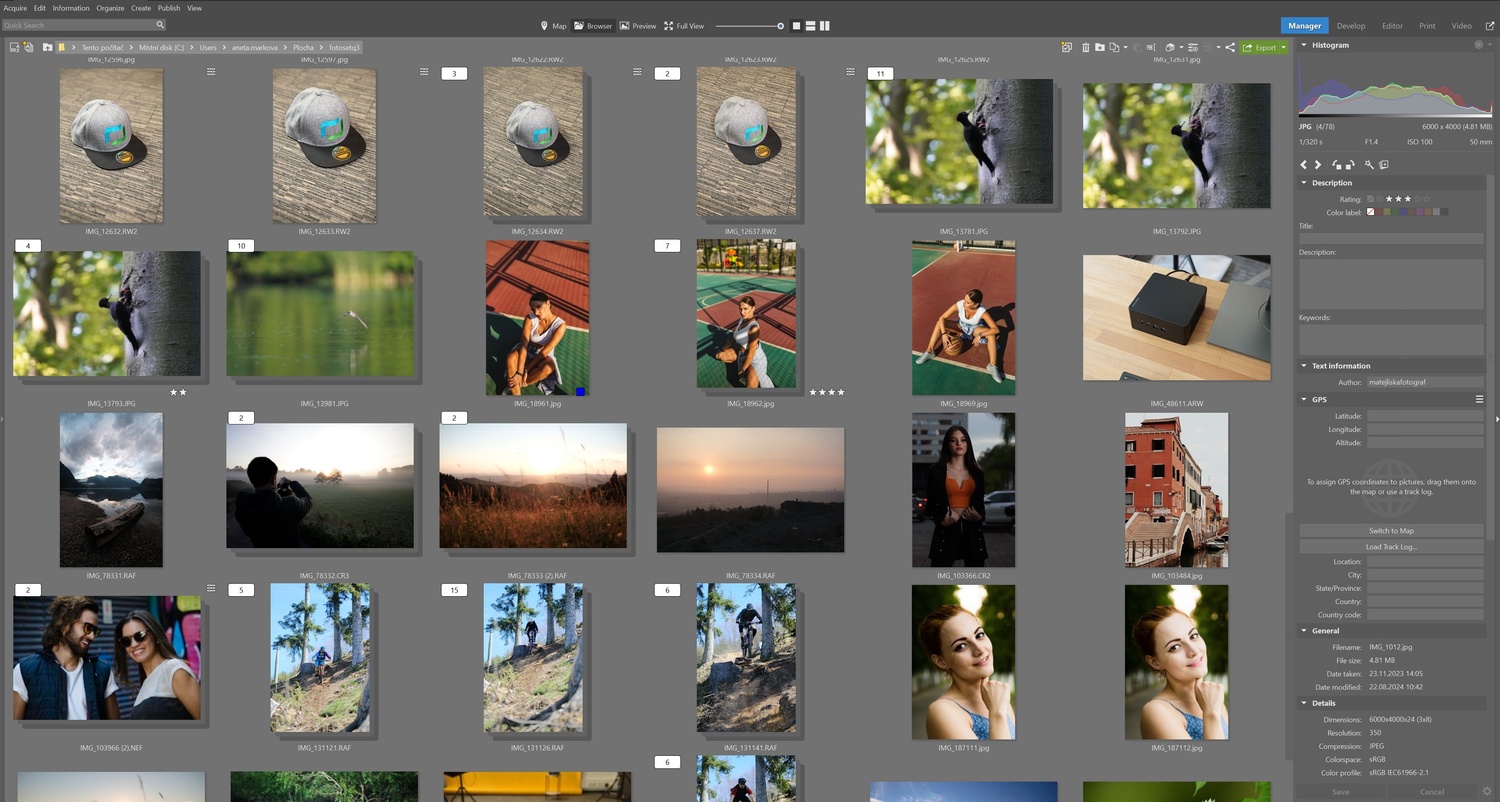Select thumbnail IMG_48611.ARW

click(1176, 317)
